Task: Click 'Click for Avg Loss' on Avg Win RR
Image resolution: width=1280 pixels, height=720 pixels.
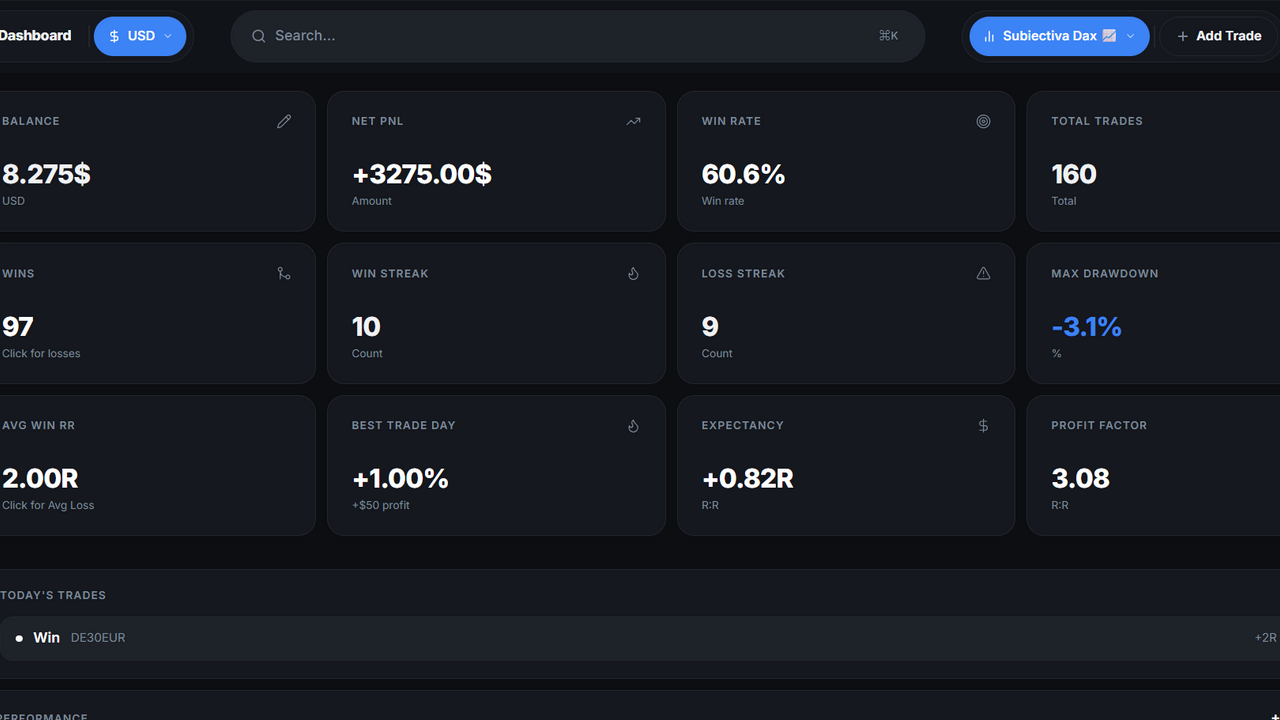Action: tap(48, 505)
